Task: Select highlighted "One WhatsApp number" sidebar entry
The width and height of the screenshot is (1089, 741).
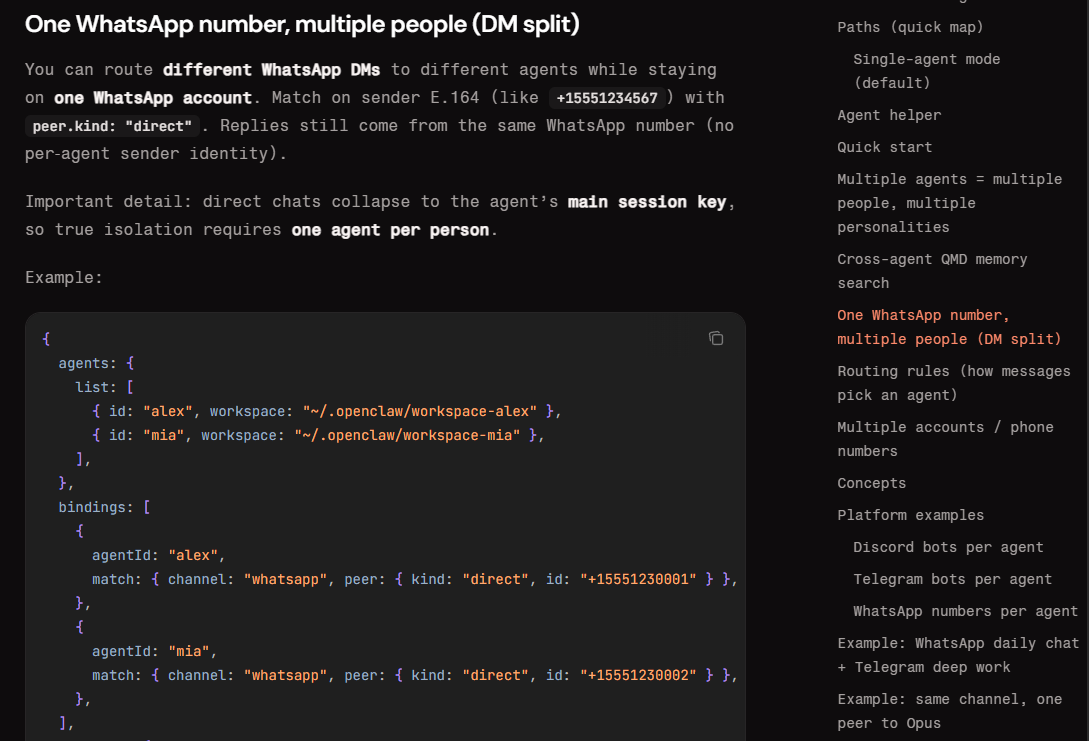Action: coord(949,327)
